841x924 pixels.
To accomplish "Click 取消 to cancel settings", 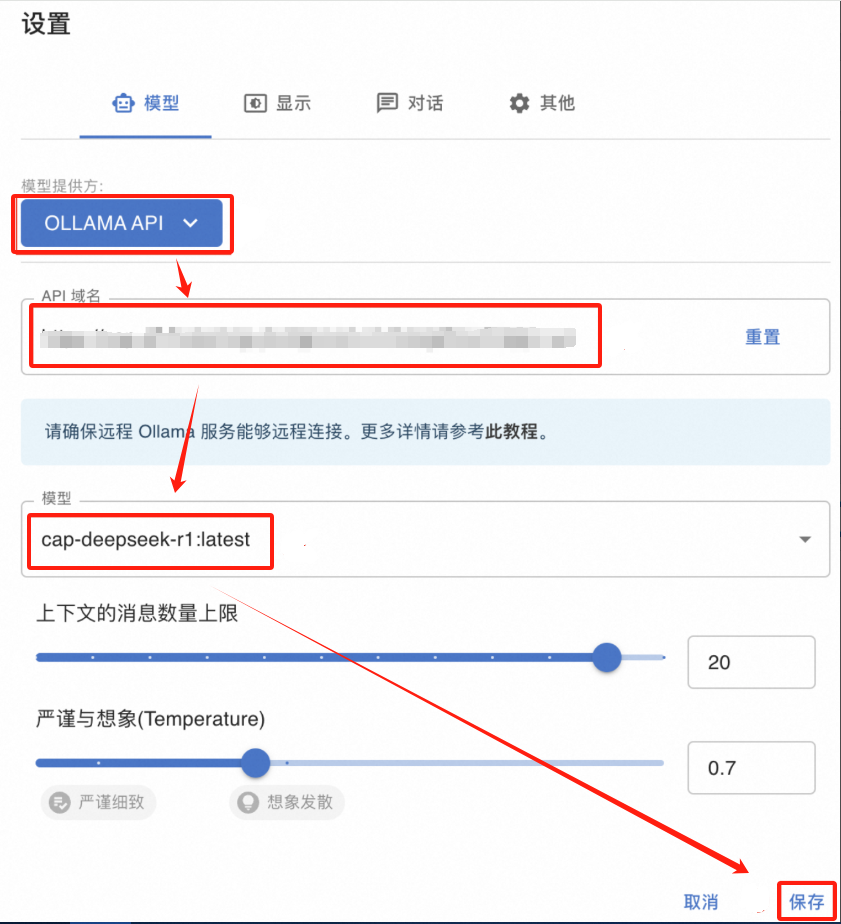I will (701, 902).
